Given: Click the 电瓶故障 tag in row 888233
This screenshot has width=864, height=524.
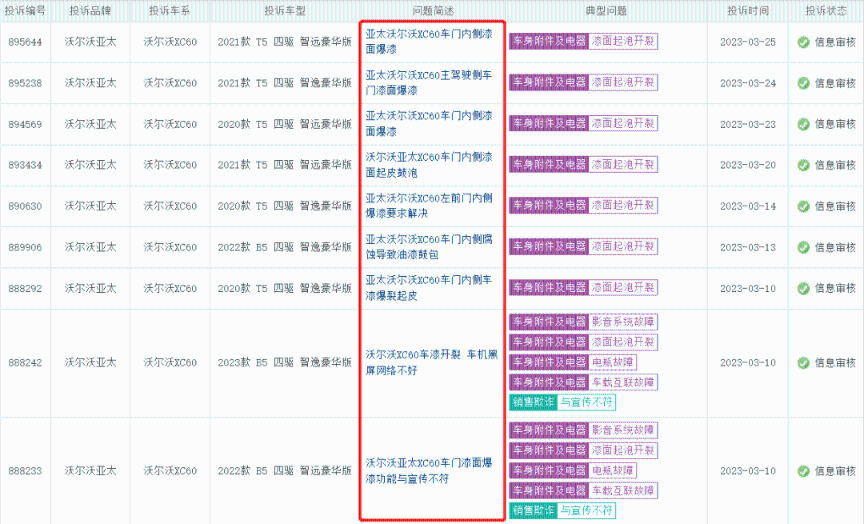Looking at the screenshot, I should pyautogui.click(x=613, y=470).
